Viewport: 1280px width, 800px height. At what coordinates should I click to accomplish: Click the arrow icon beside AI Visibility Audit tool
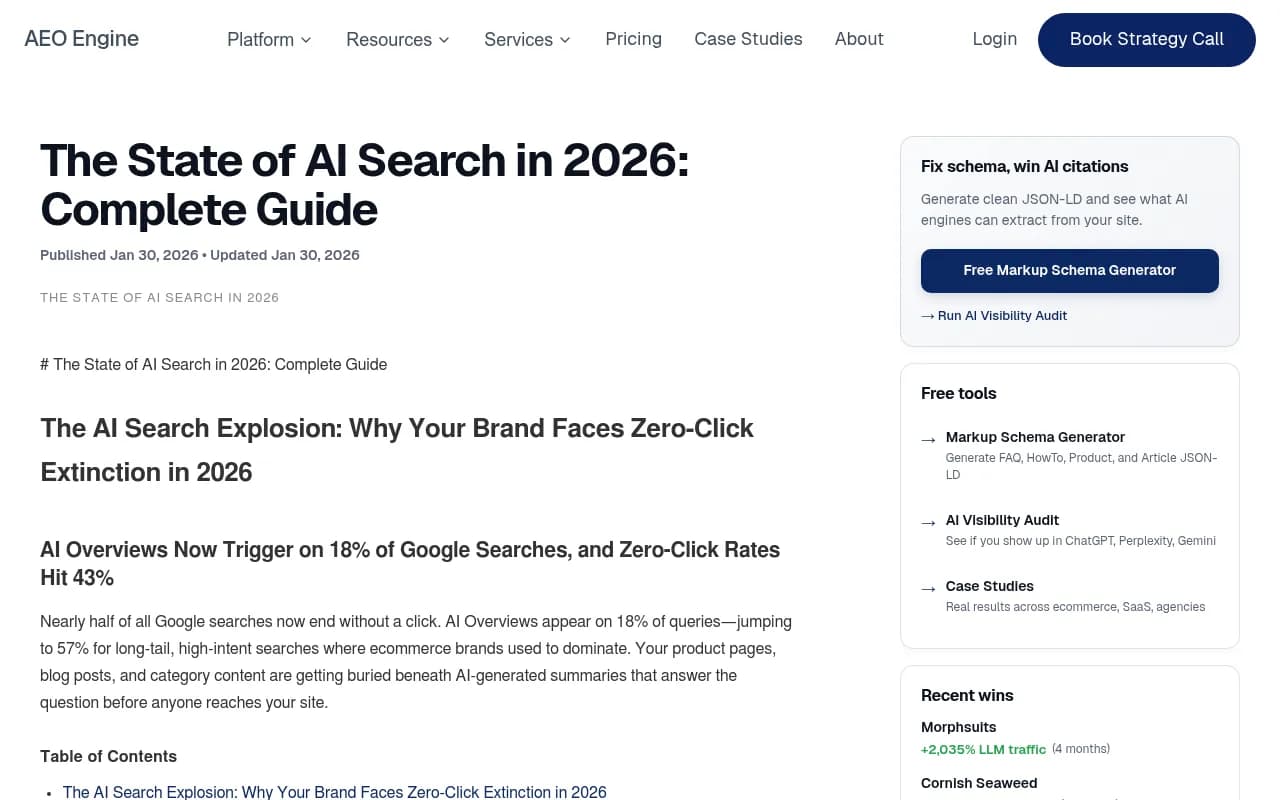[929, 521]
